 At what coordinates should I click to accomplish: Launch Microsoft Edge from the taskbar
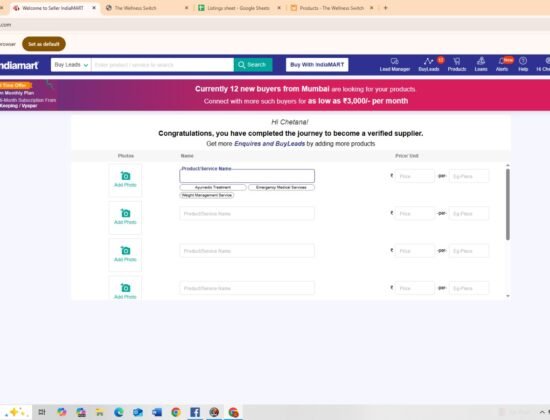coord(119,412)
